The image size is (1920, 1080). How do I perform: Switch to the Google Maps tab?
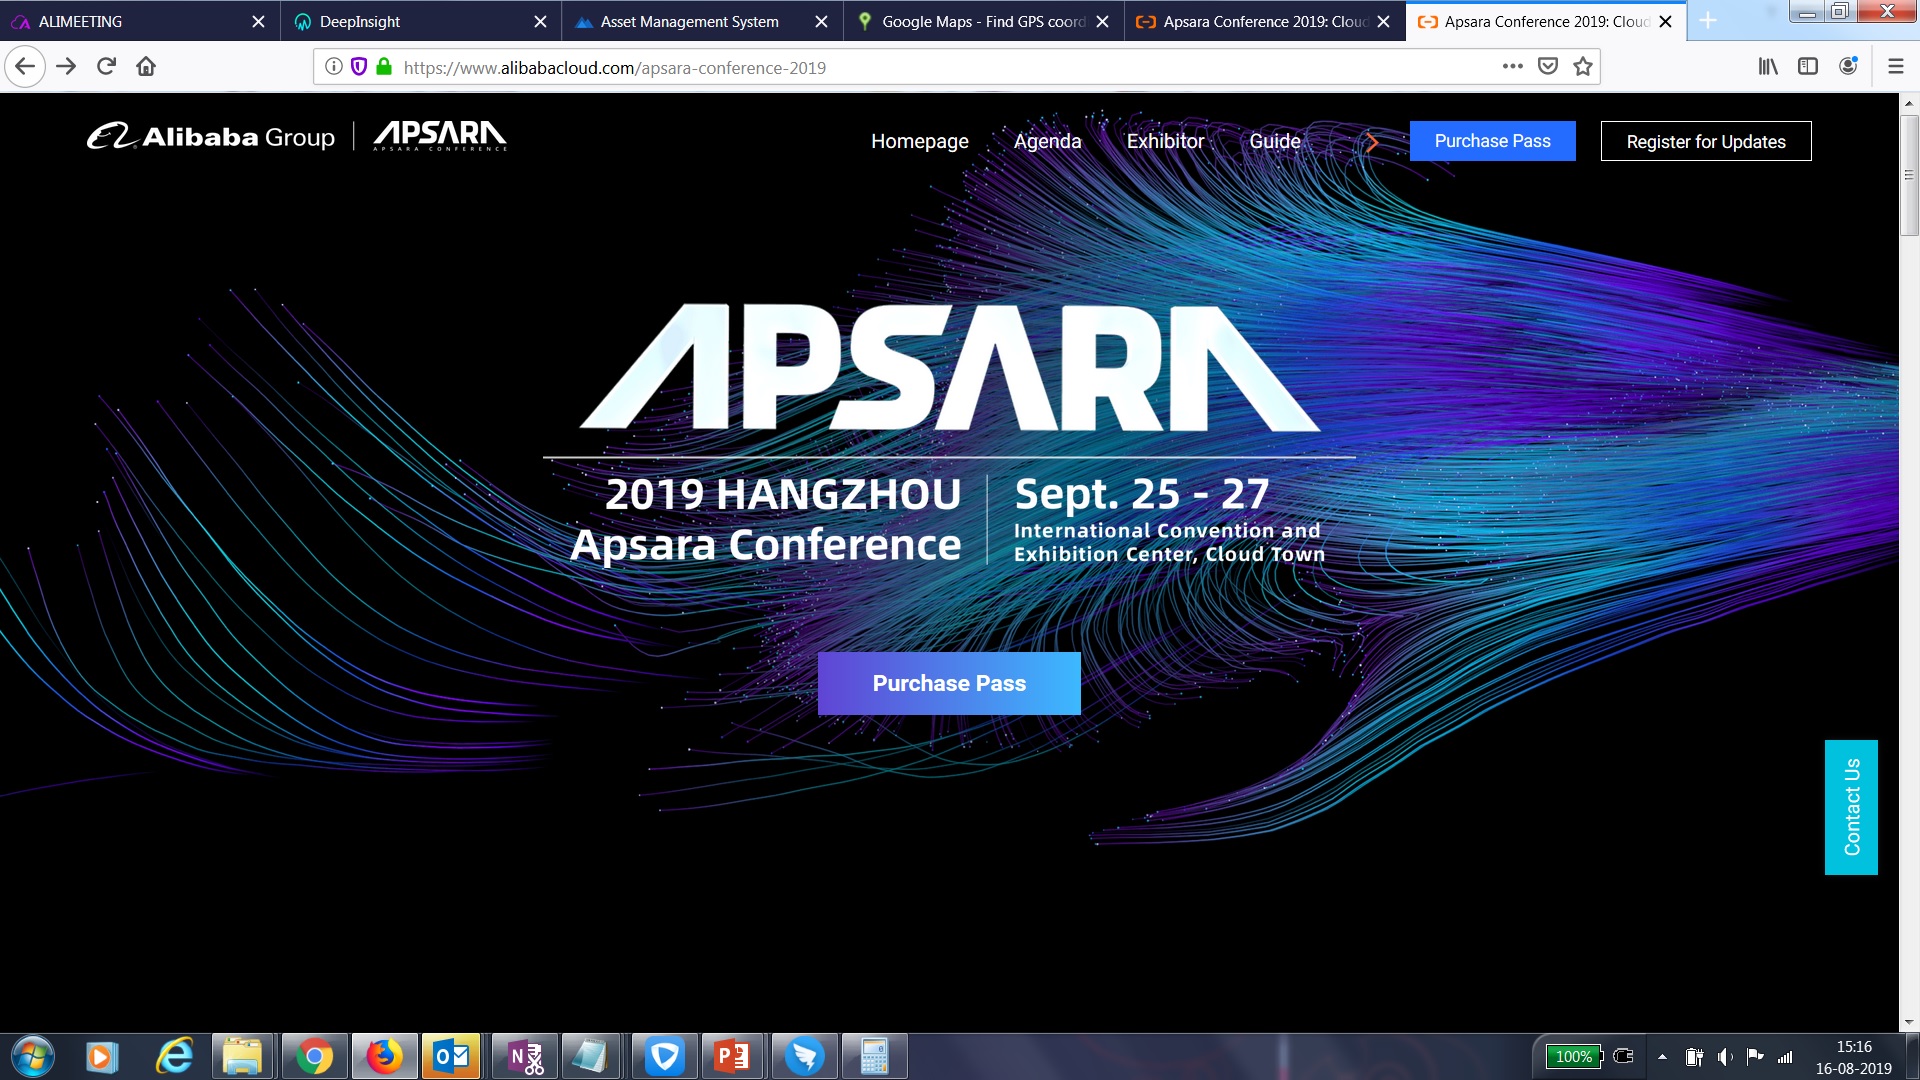click(x=984, y=21)
